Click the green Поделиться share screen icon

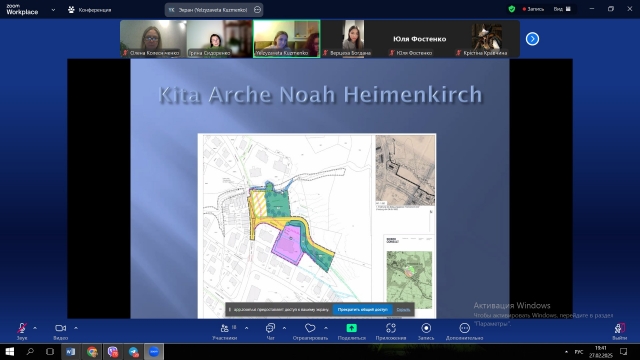351,328
